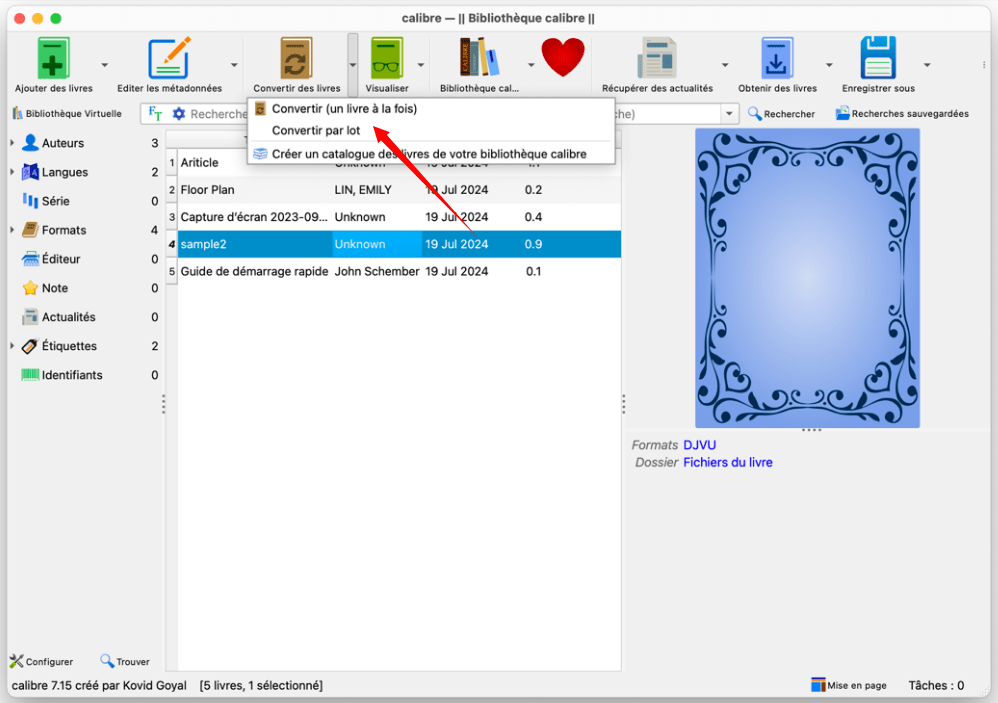Expand the Langues tree category
Image resolution: width=998 pixels, height=703 pixels.
pyautogui.click(x=12, y=172)
